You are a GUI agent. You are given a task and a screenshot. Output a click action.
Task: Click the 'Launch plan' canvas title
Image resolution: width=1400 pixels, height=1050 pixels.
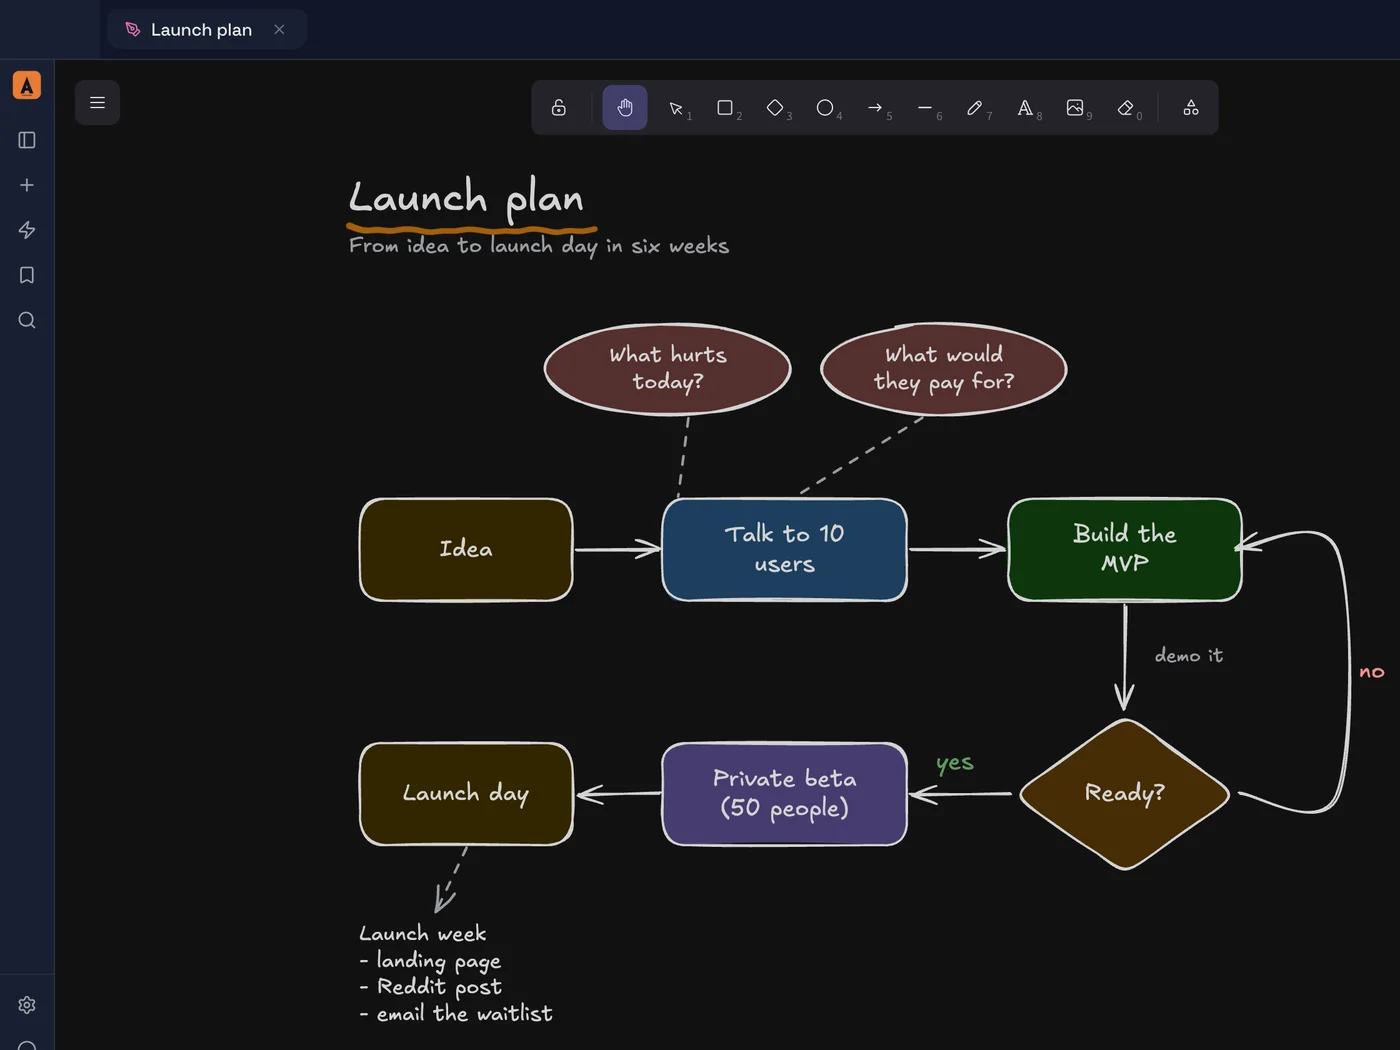pyautogui.click(x=467, y=198)
